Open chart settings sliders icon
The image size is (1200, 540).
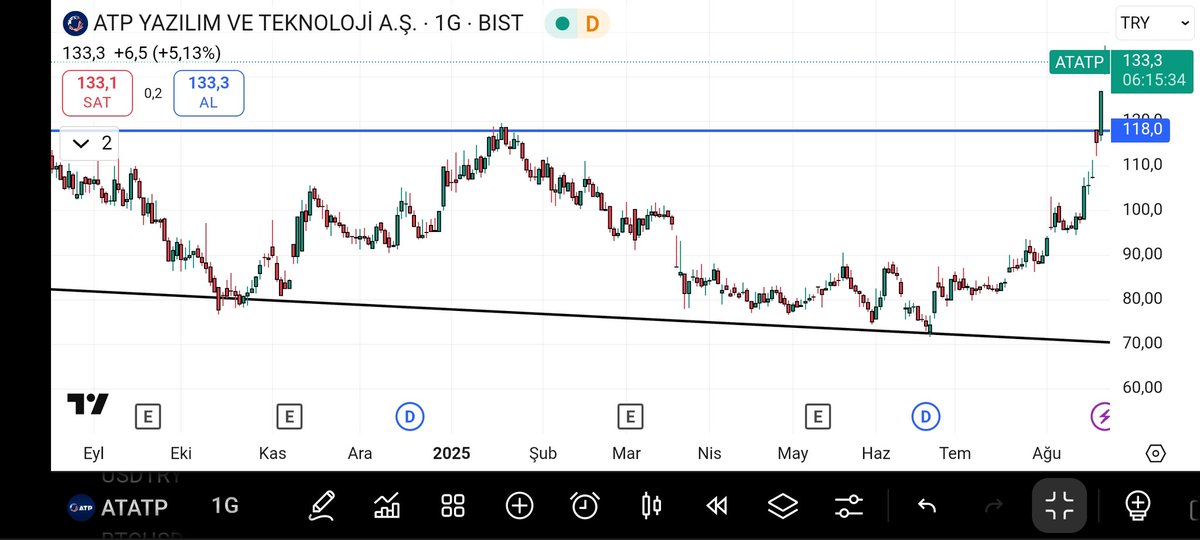click(849, 505)
